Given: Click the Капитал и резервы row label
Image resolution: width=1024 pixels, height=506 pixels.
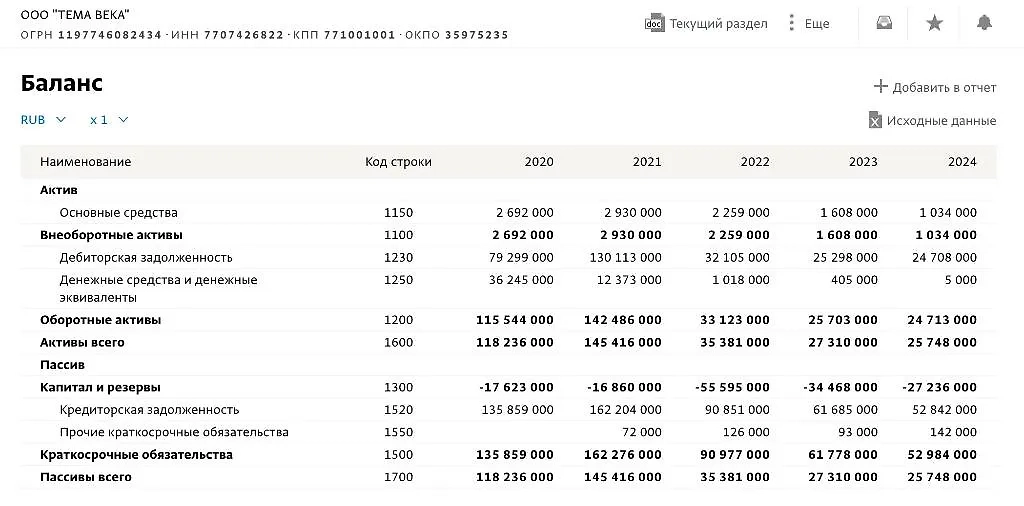Looking at the screenshot, I should click(x=100, y=388).
